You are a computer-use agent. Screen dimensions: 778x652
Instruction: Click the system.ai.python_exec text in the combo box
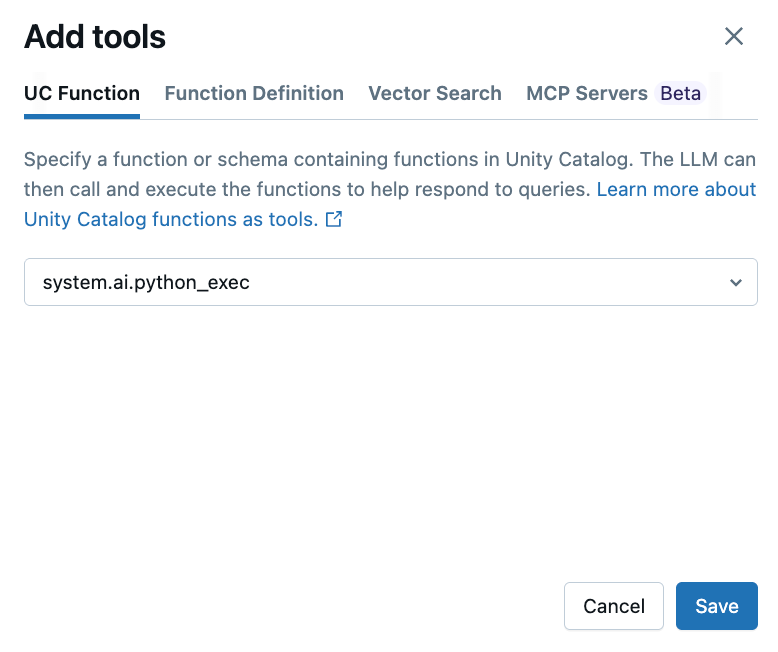[x=146, y=283]
